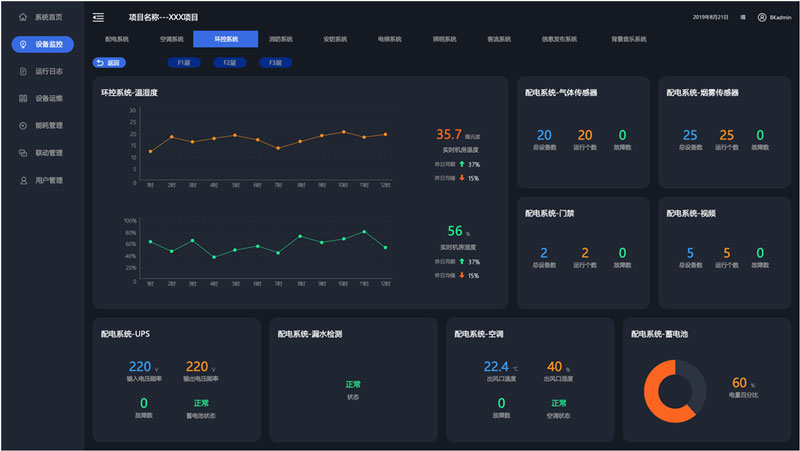The width and height of the screenshot is (800, 451).
Task: Choose the F3层 floor button
Action: click(275, 63)
